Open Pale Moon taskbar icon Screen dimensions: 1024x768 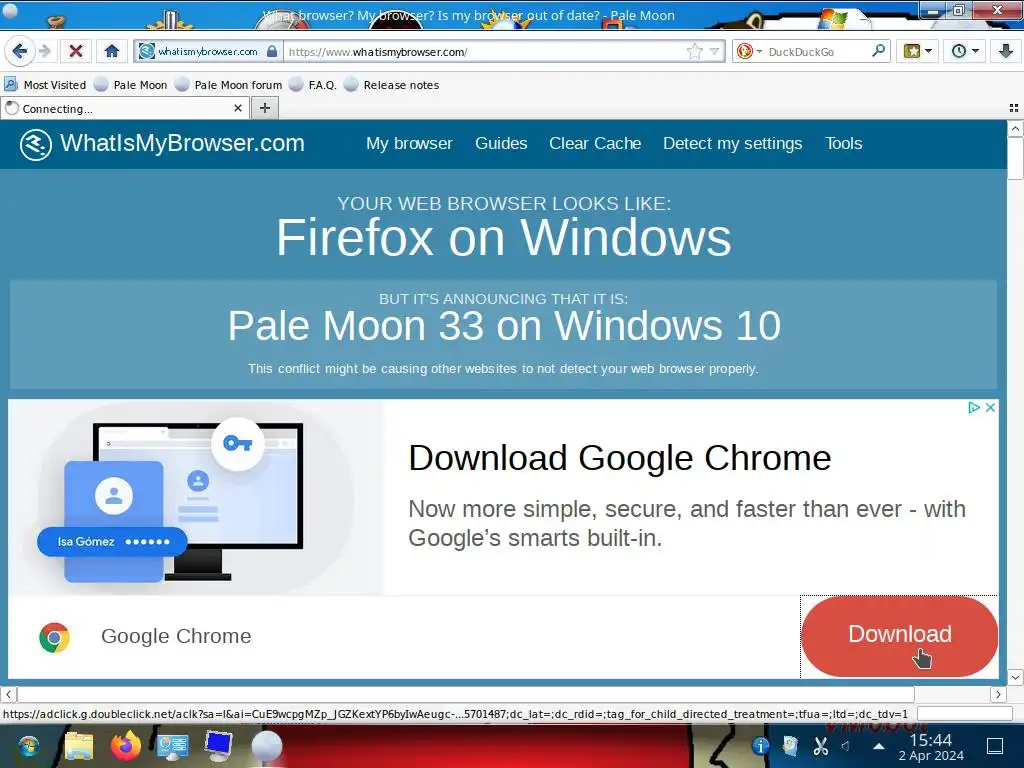click(266, 746)
